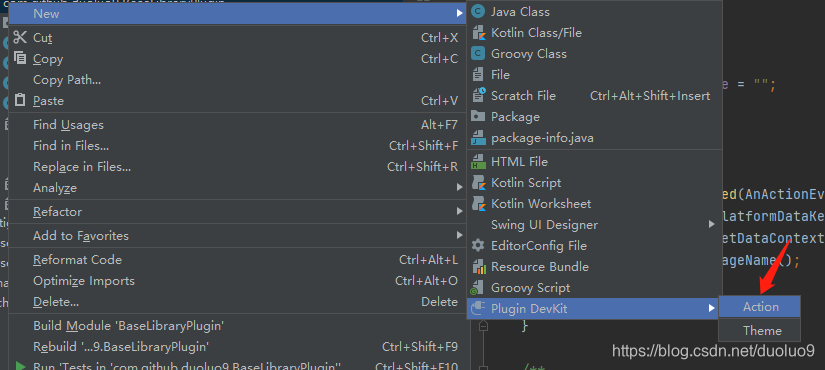This screenshot has width=825, height=370.
Task: Click the Copy icon
Action: pyautogui.click(x=20, y=58)
